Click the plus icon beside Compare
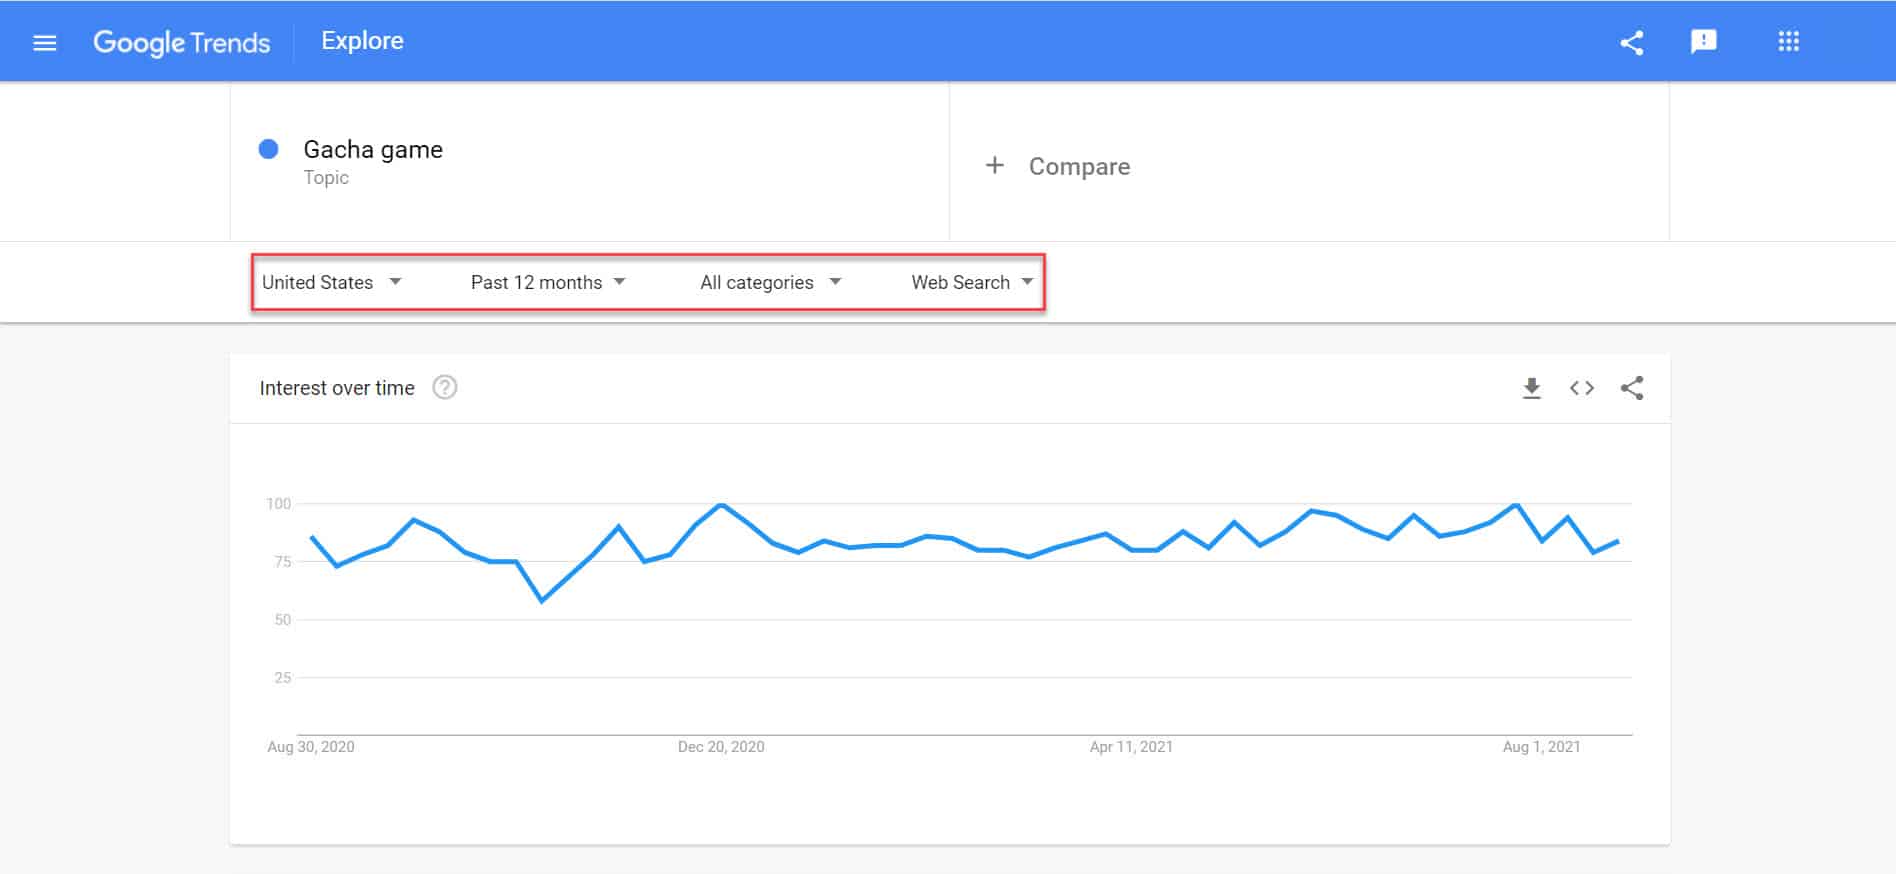The image size is (1896, 874). pos(994,166)
